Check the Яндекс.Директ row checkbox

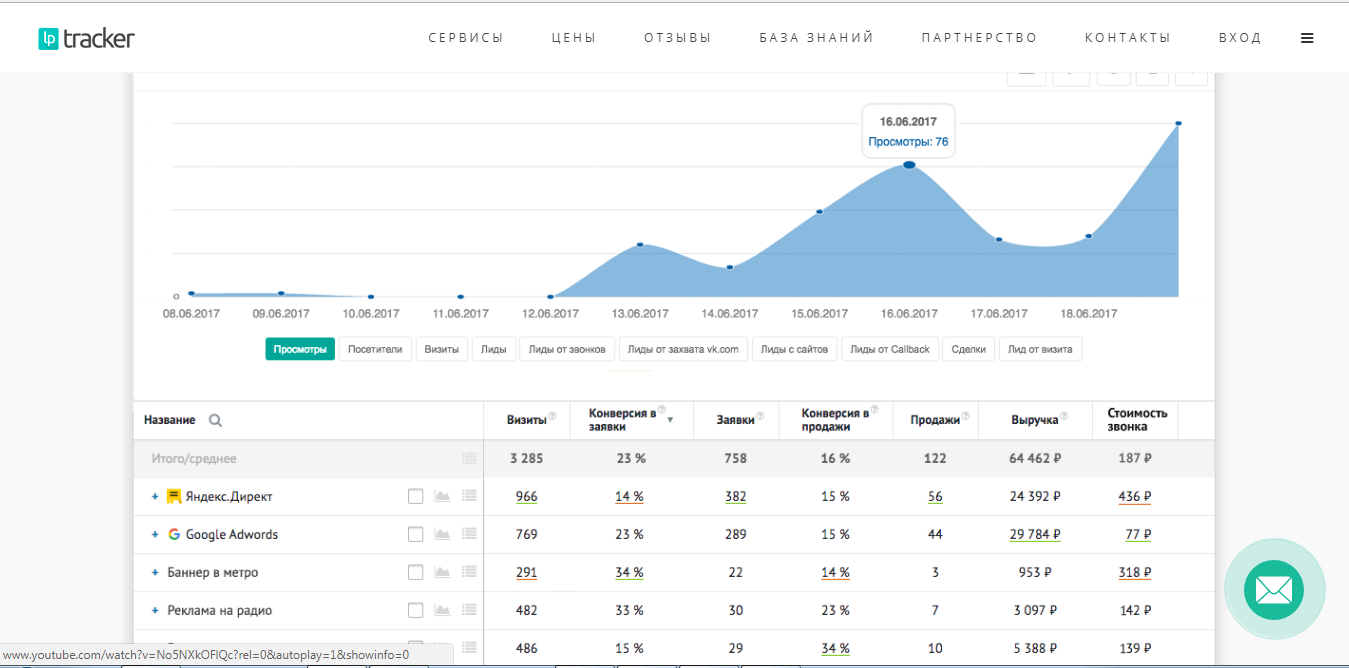coord(415,496)
